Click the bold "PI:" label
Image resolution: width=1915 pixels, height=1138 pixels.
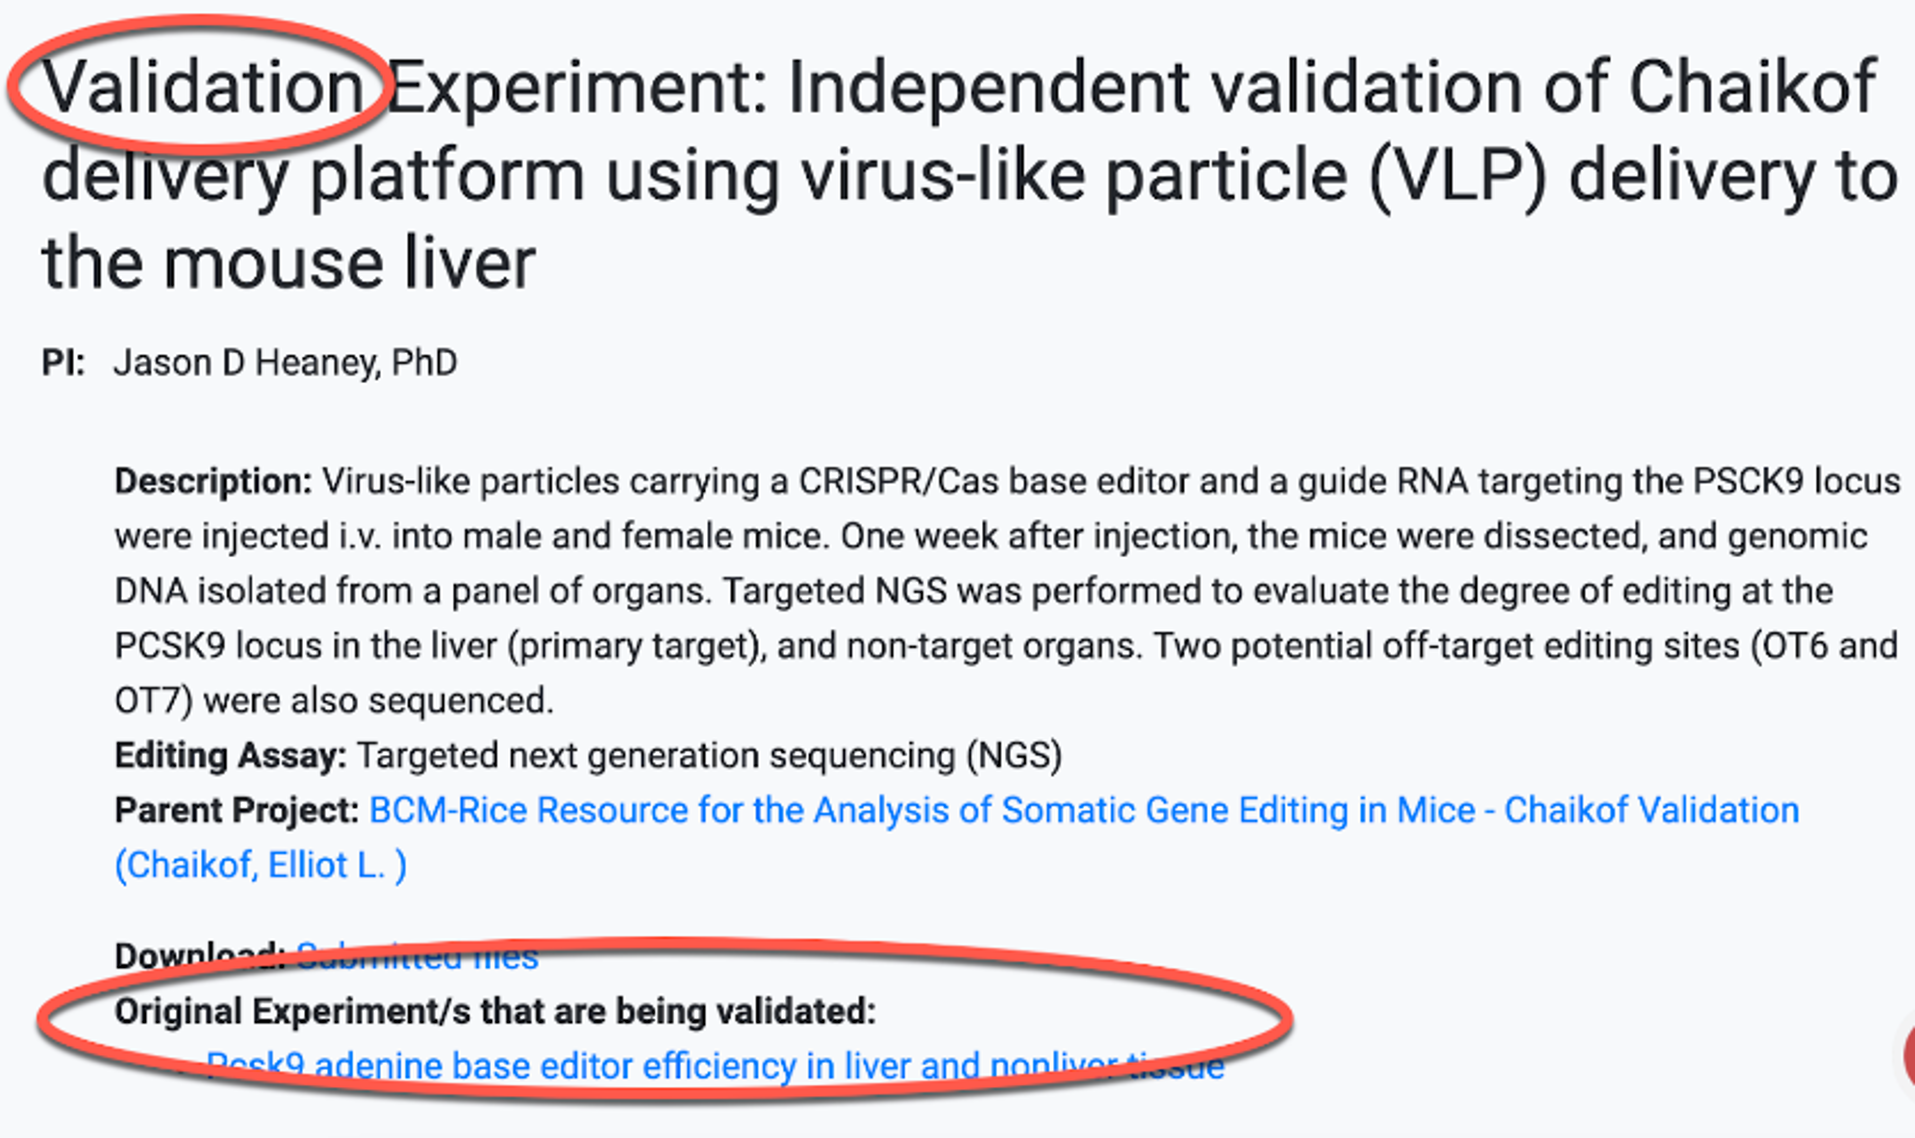(x=63, y=362)
